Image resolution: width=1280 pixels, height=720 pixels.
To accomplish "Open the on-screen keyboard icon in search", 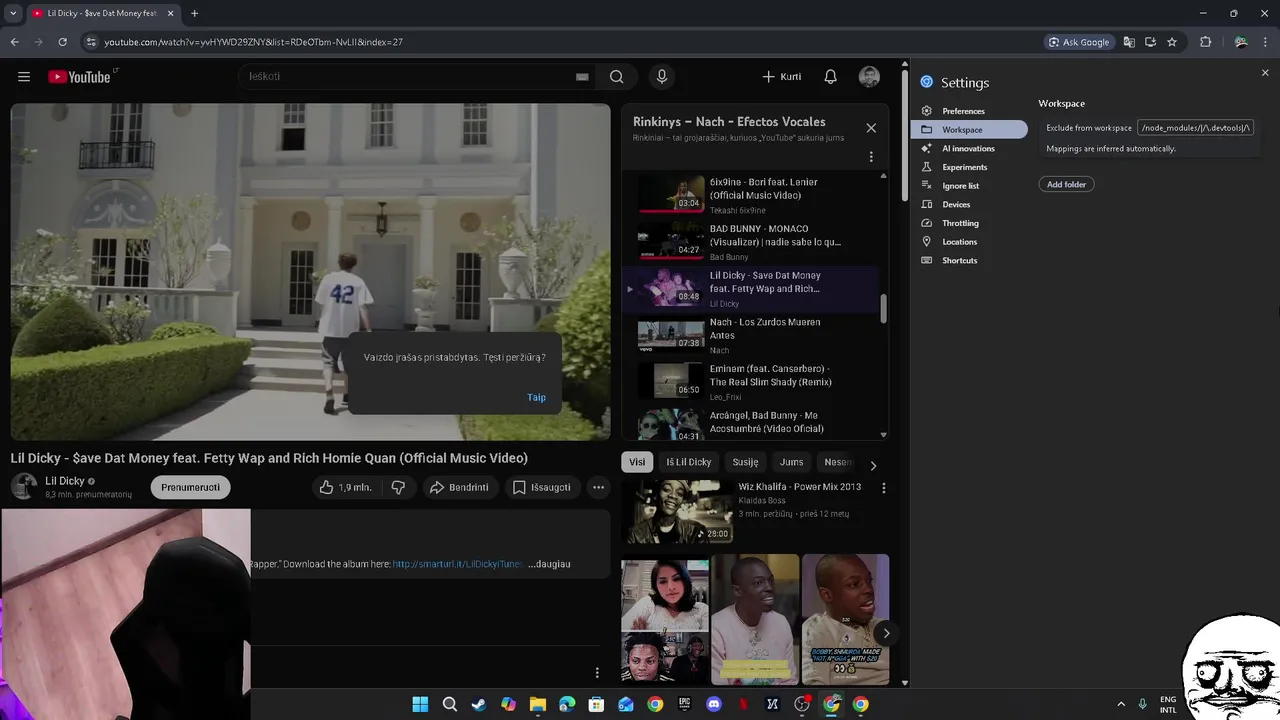I will (x=582, y=77).
